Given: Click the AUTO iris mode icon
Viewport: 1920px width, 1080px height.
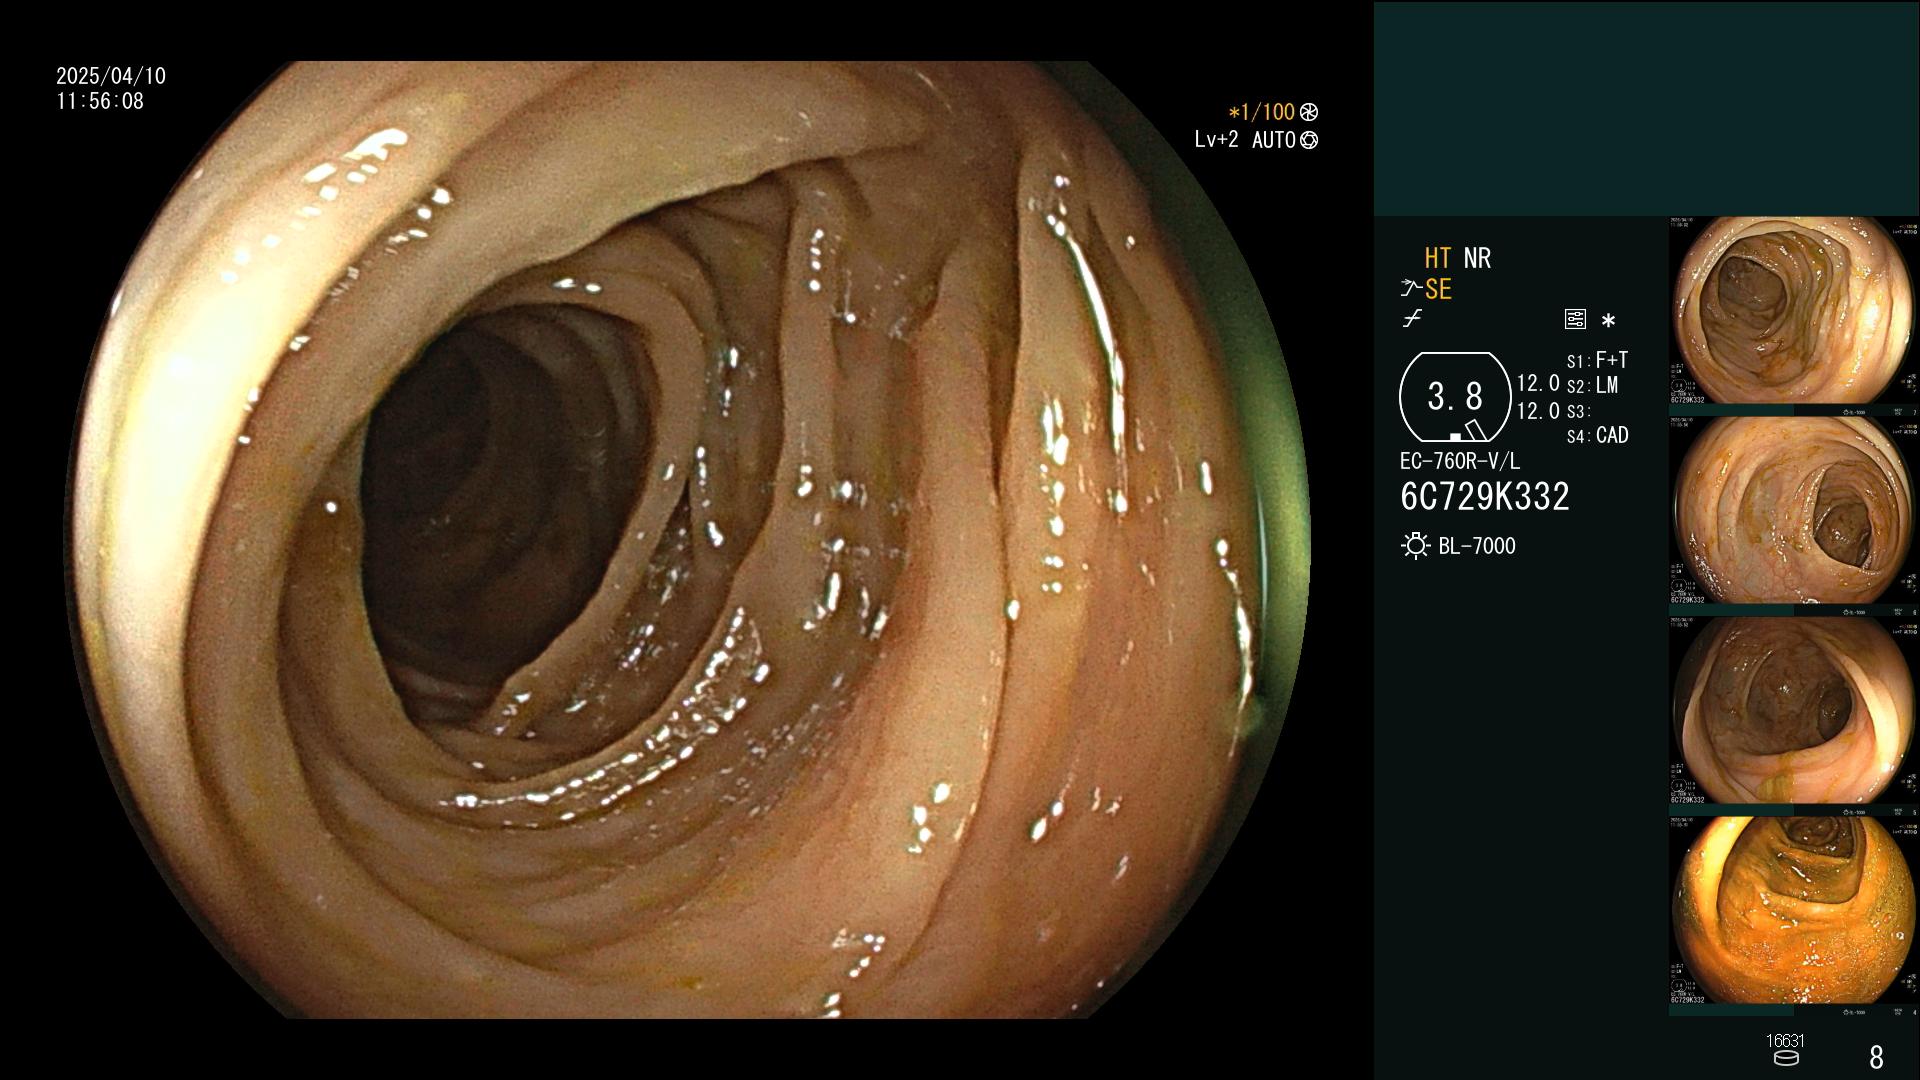Looking at the screenshot, I should [1309, 140].
